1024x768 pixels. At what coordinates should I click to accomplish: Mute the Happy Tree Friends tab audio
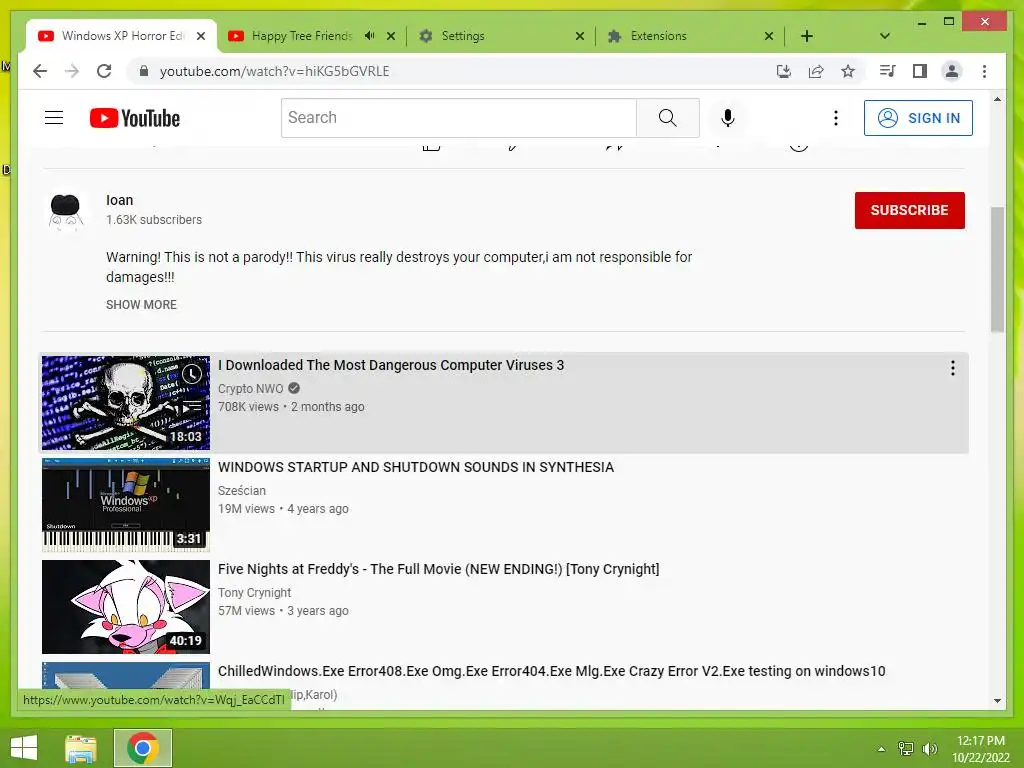coord(370,36)
